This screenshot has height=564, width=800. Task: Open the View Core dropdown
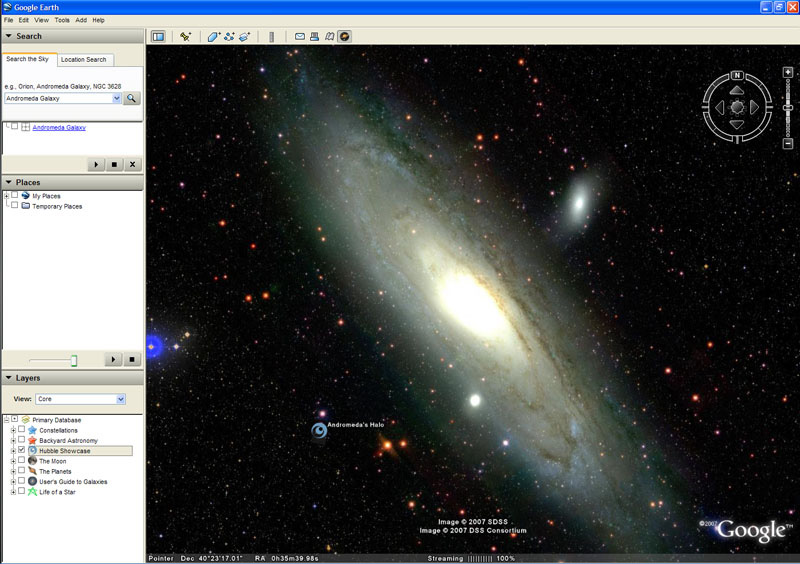[x=120, y=399]
